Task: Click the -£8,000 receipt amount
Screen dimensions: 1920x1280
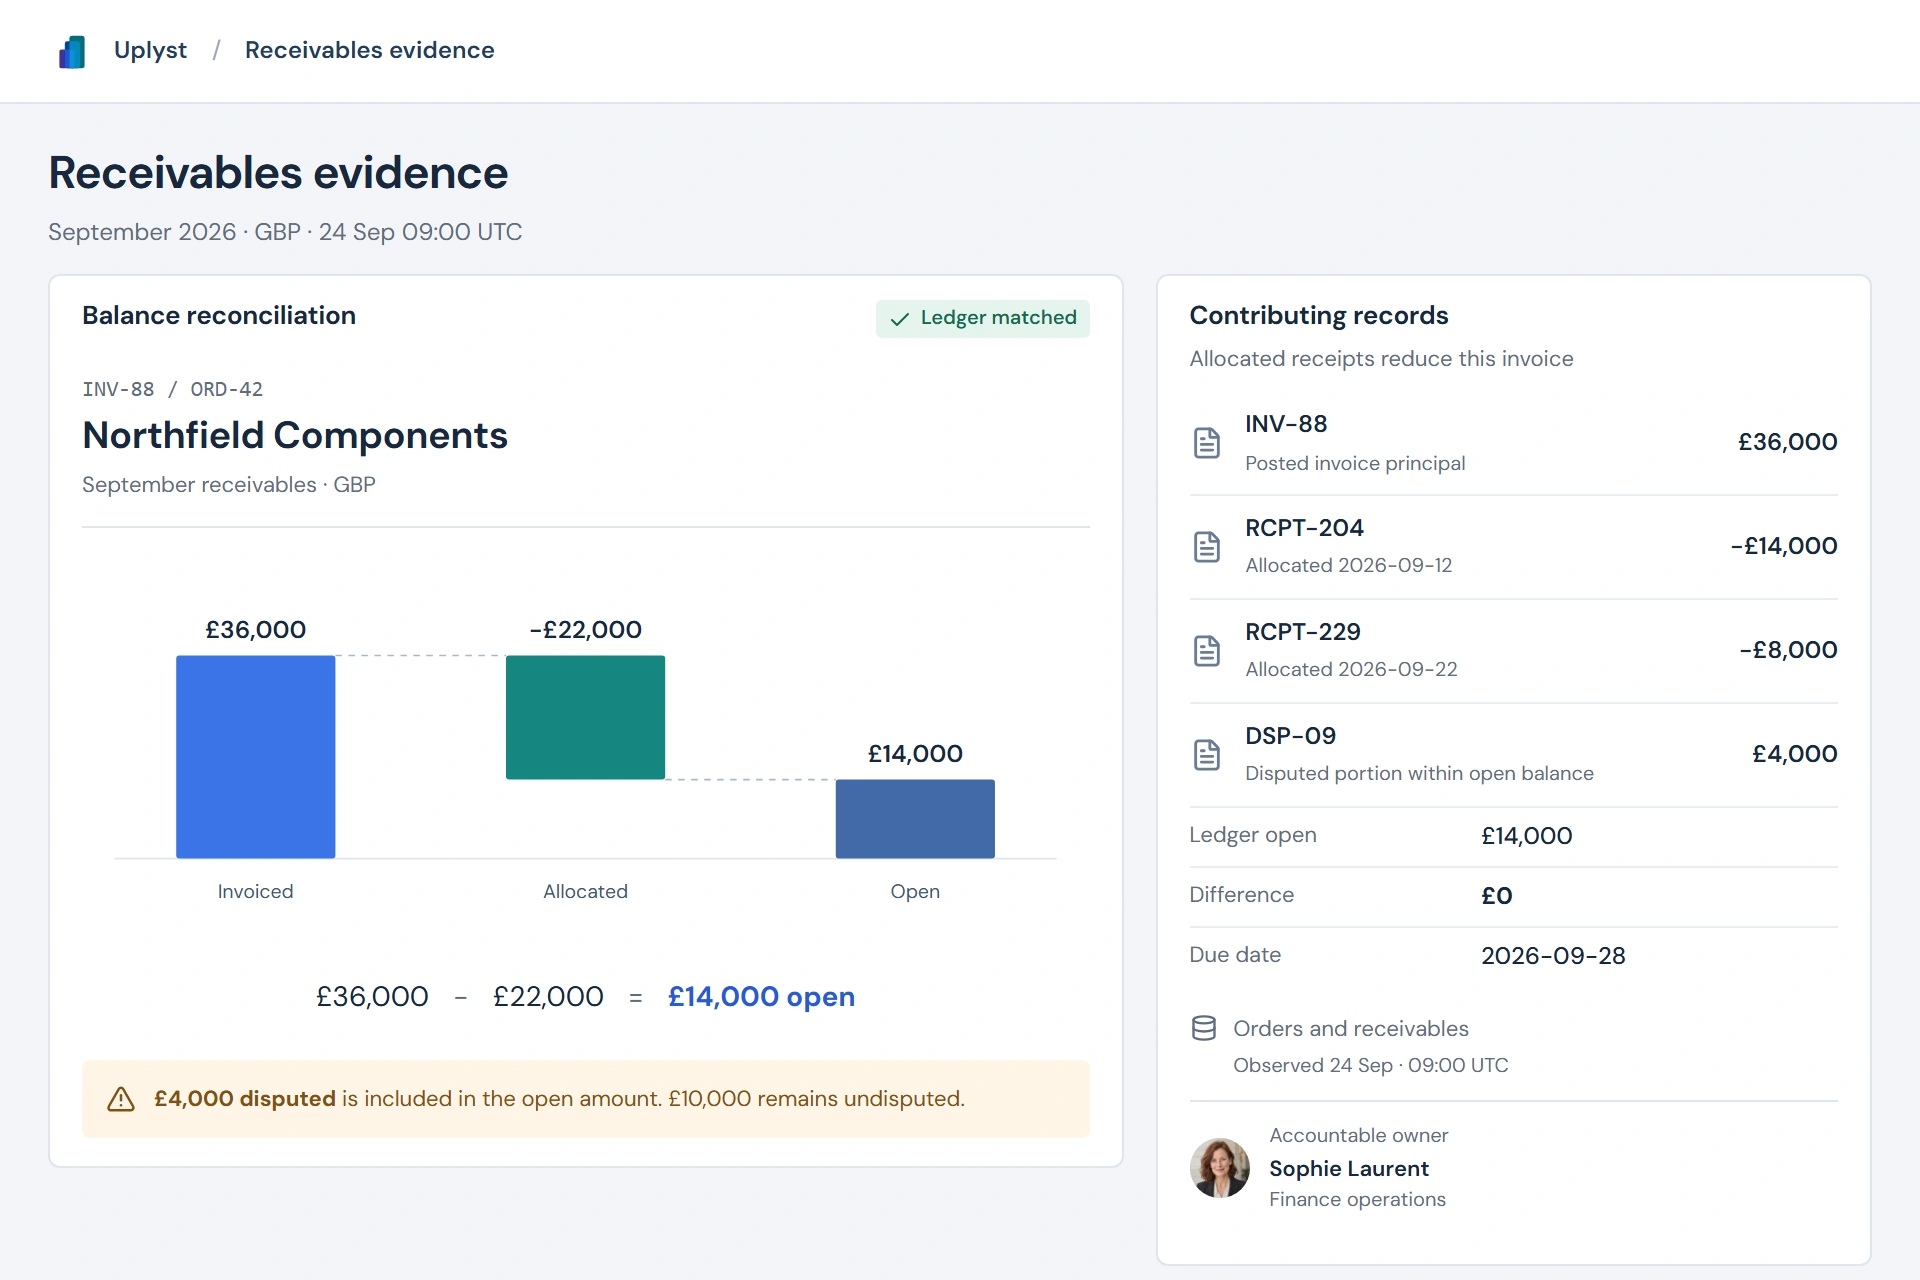Action: click(x=1788, y=650)
